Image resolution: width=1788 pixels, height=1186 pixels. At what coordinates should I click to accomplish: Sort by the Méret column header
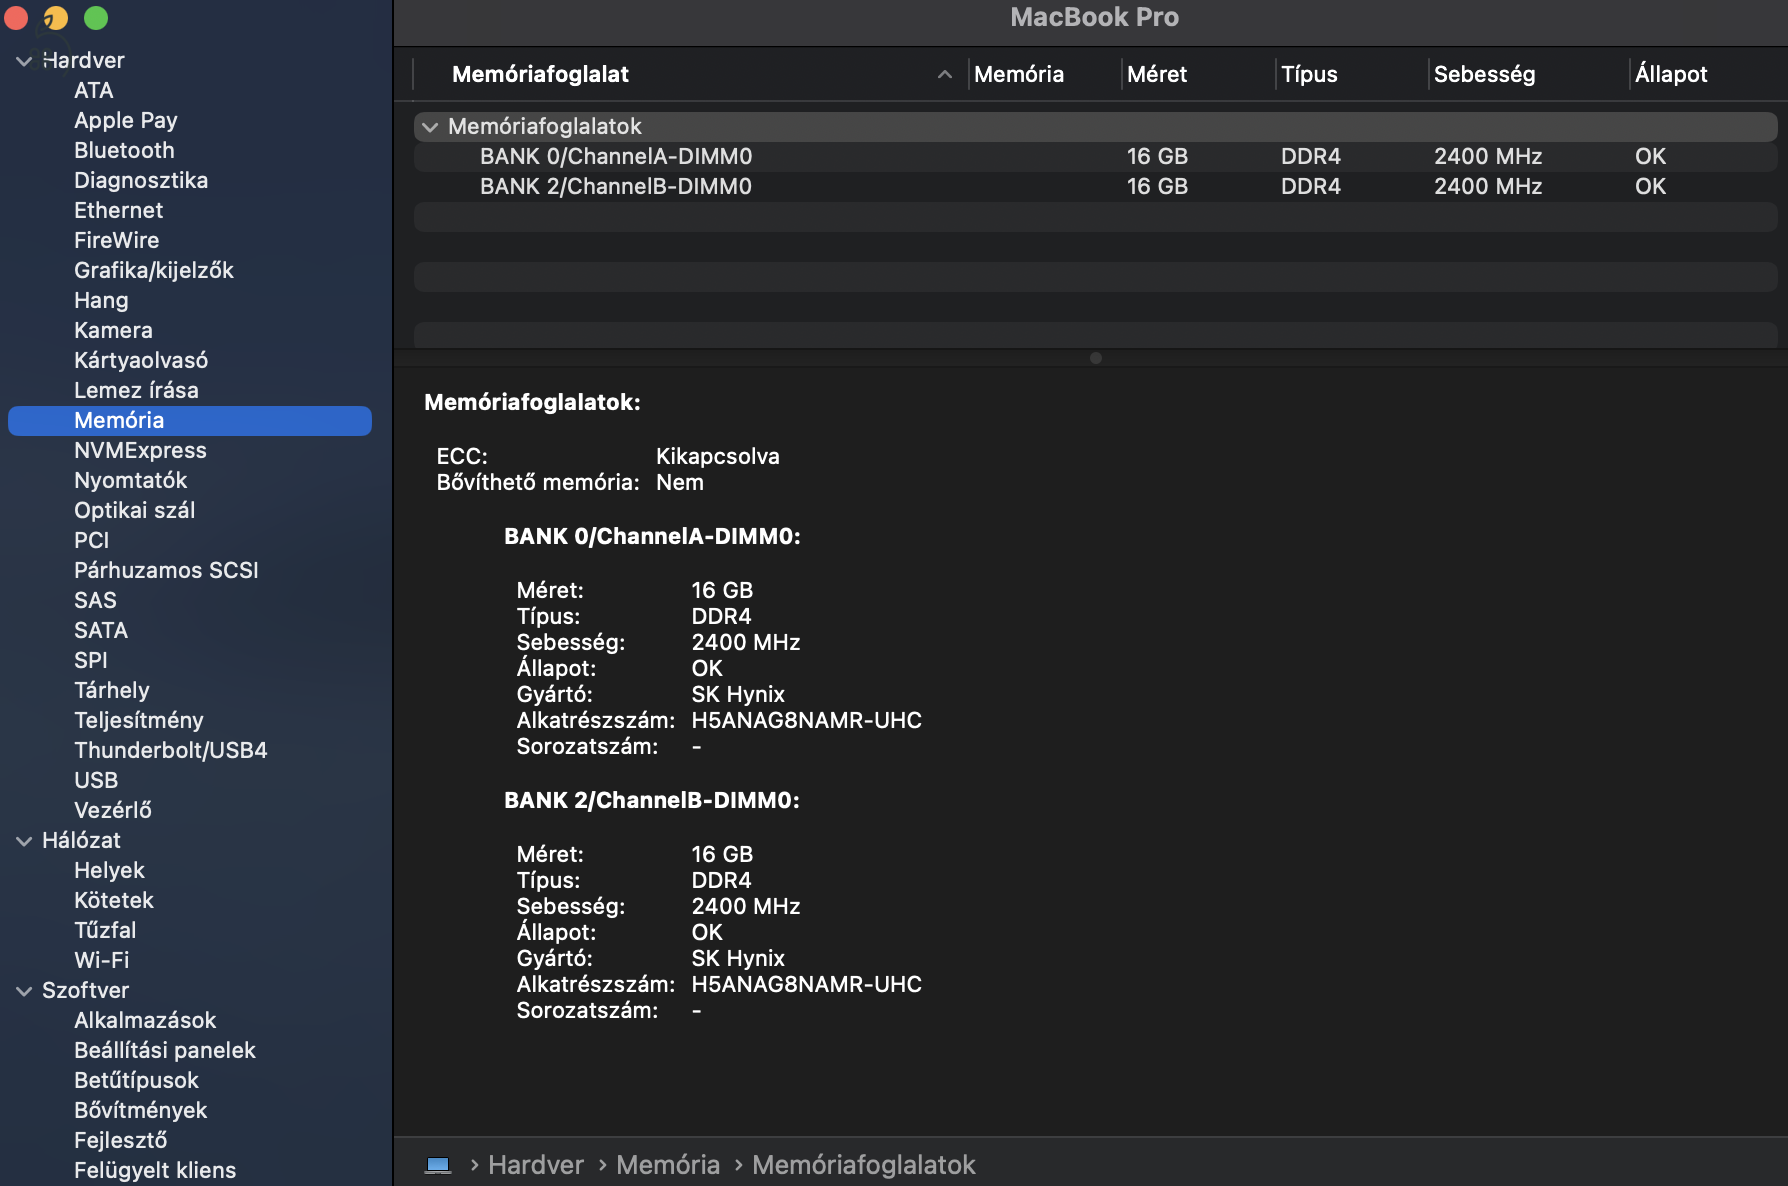tap(1157, 74)
